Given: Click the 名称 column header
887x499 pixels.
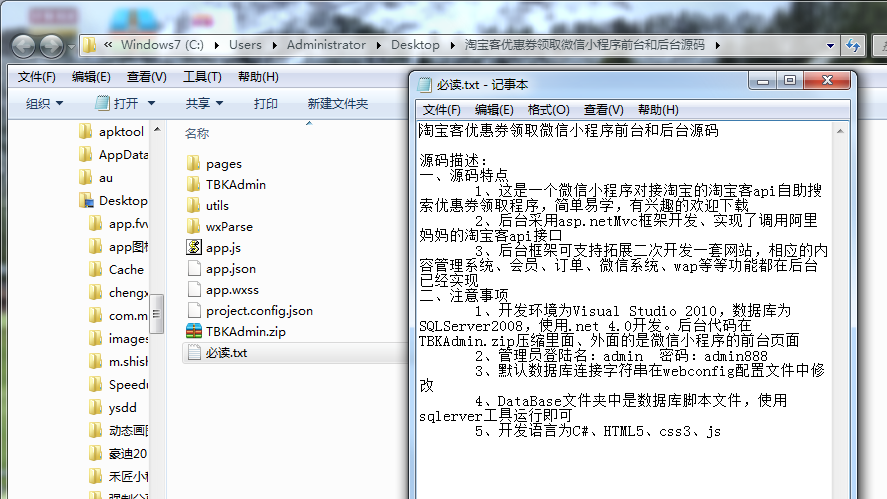Looking at the screenshot, I should coord(197,134).
